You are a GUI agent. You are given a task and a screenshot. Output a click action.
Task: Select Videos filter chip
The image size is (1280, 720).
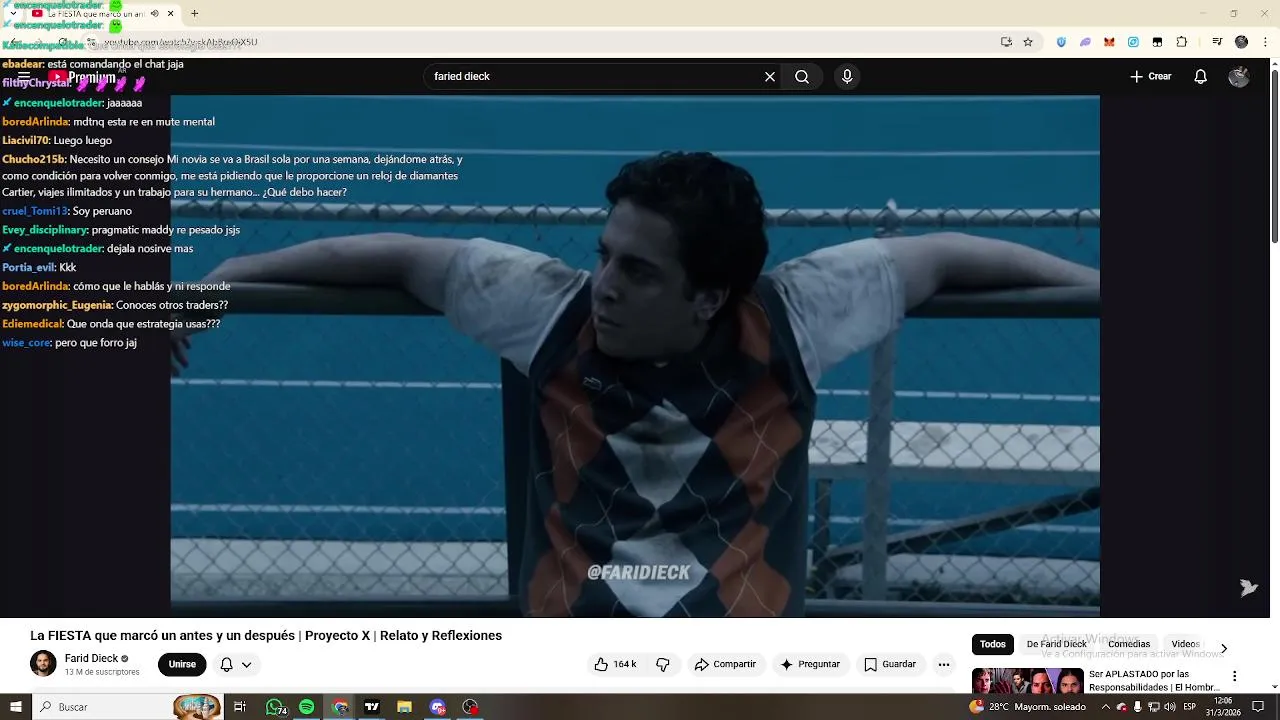(x=1186, y=645)
